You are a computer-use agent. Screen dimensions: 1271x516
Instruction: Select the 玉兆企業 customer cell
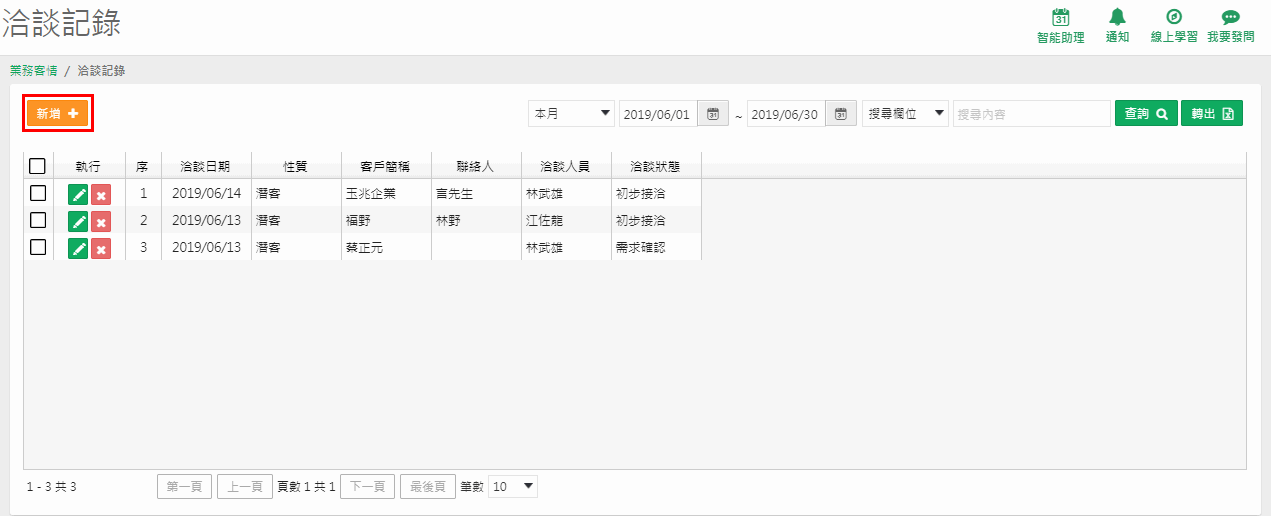pos(386,194)
